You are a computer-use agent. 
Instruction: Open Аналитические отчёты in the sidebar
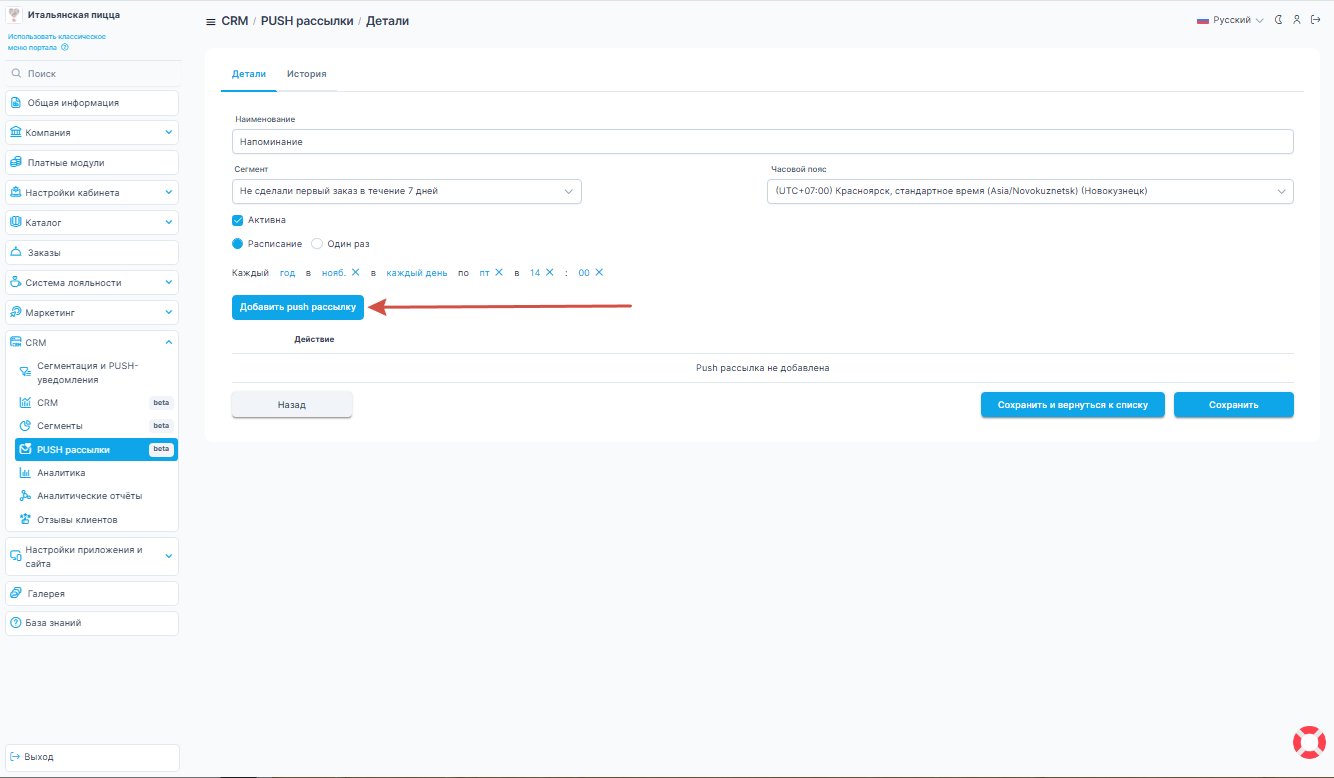tap(96, 496)
